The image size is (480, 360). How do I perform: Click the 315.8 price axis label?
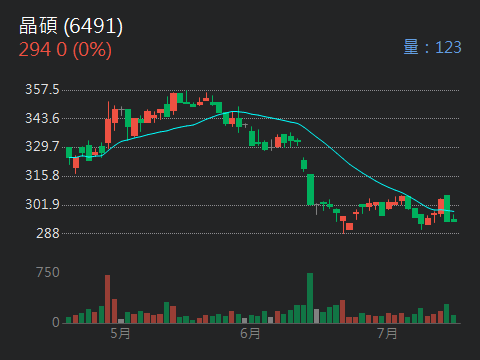[x=42, y=175]
